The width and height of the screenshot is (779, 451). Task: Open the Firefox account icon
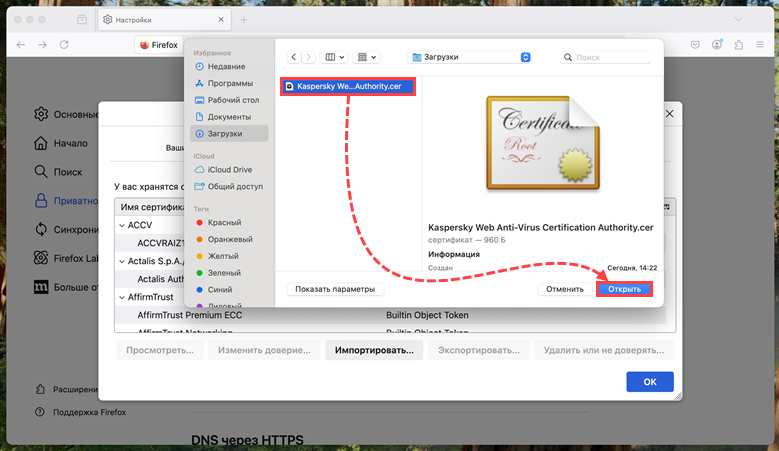tap(716, 45)
